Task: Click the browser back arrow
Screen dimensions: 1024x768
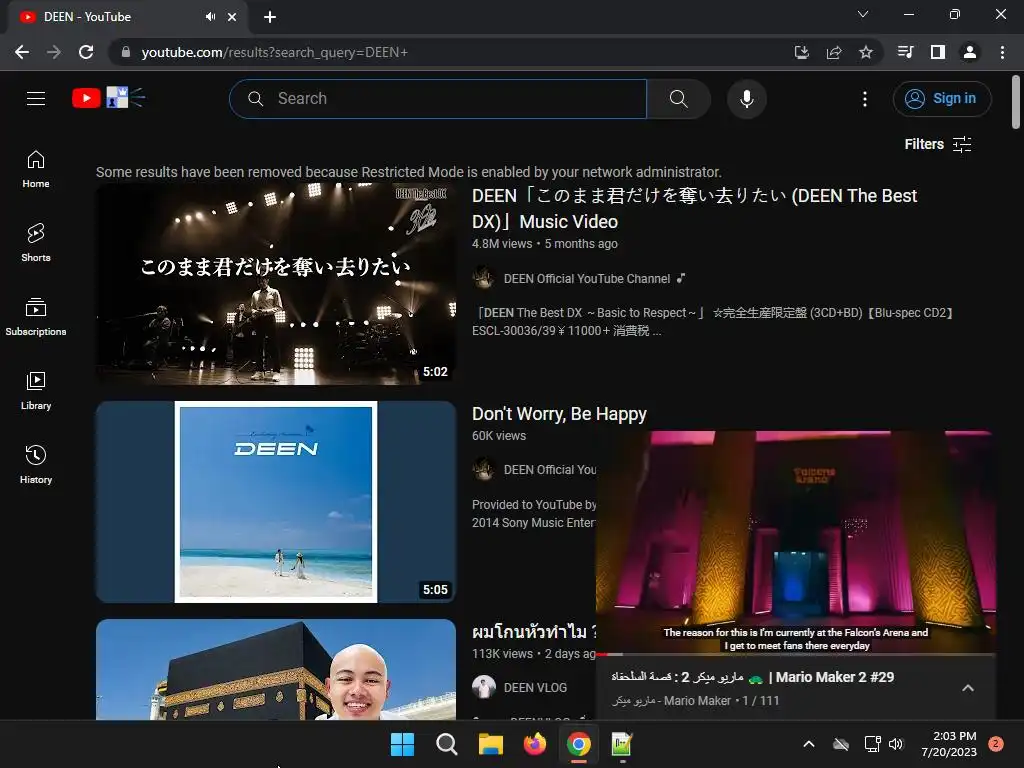Action: [22, 52]
